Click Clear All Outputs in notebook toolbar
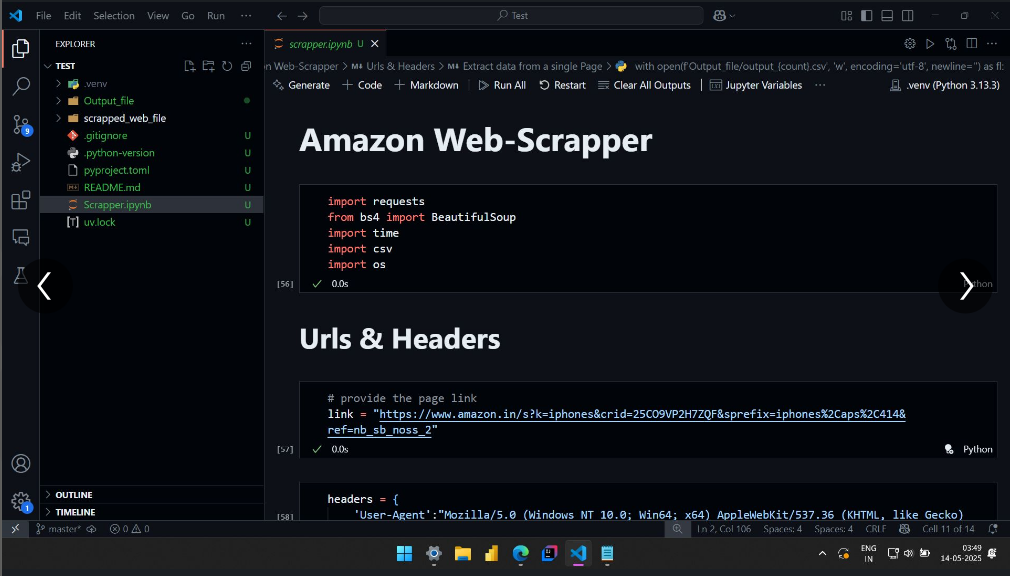 [644, 85]
